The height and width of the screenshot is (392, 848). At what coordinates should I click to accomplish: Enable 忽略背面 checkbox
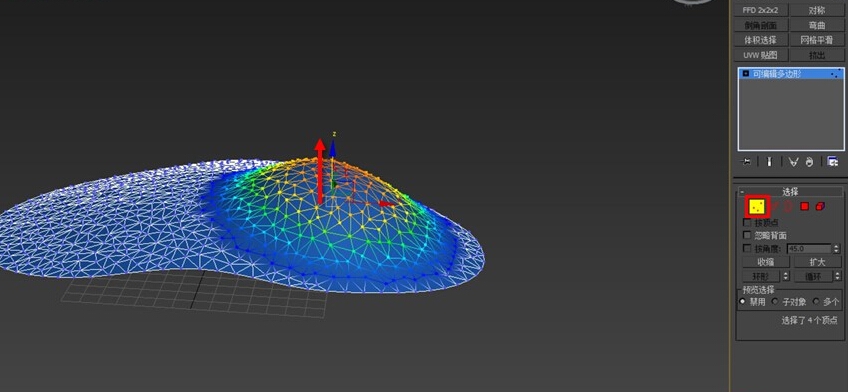tap(747, 235)
